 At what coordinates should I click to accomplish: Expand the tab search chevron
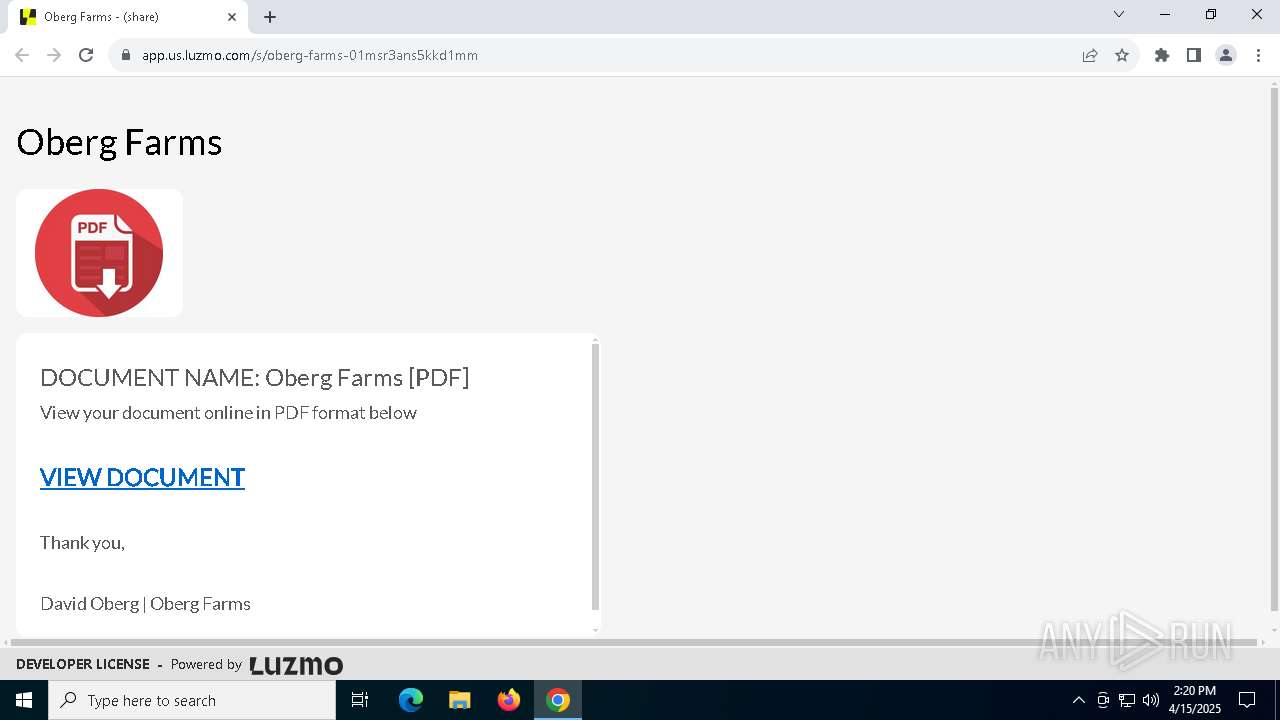(1119, 15)
